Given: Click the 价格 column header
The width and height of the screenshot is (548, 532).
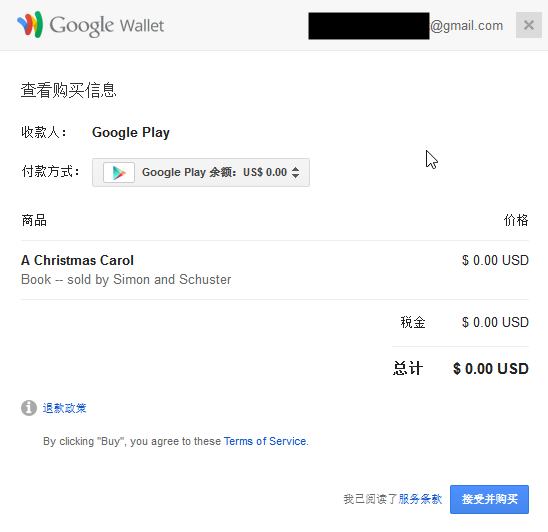Looking at the screenshot, I should [516, 221].
